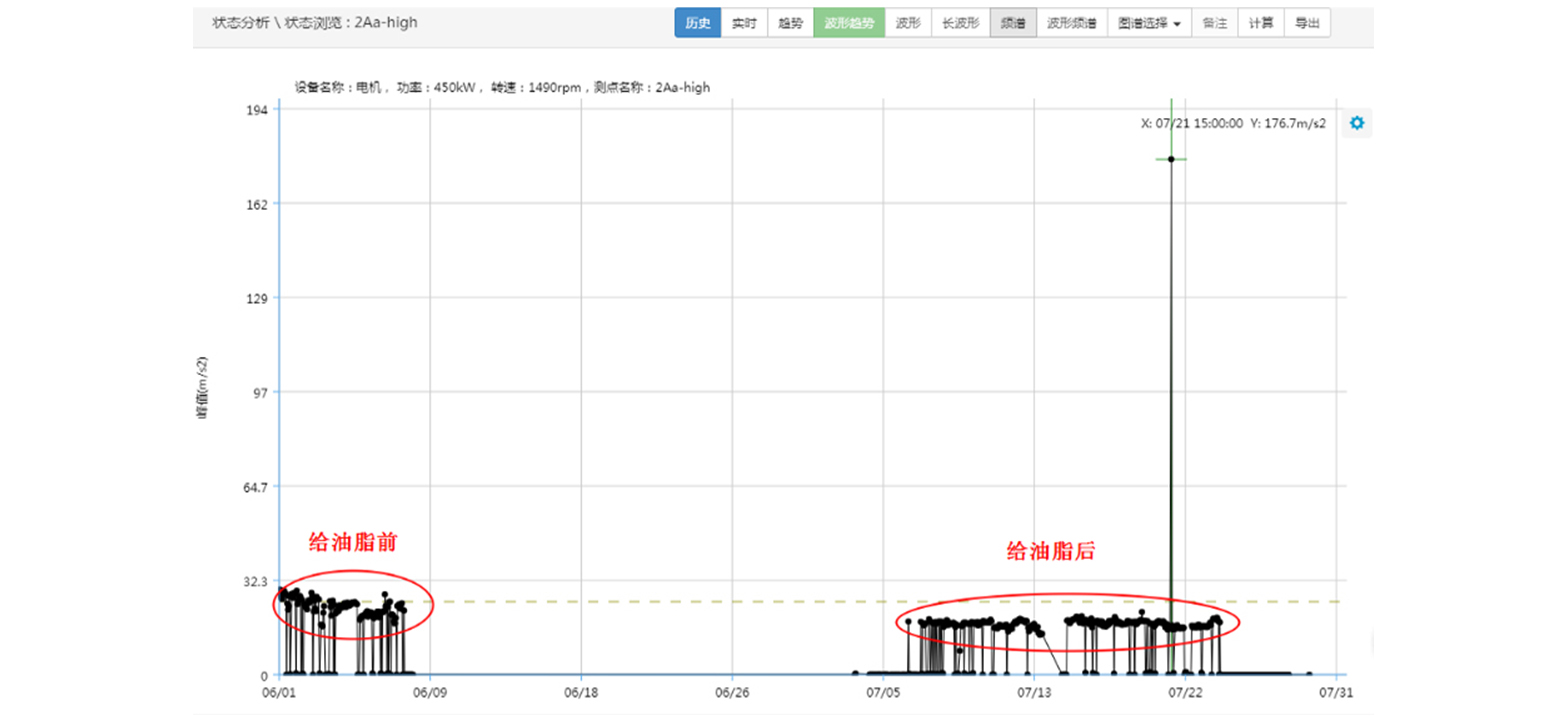Viewport: 1568px width, 716px height.
Task: Click the 备注 remarks button
Action: click(1214, 23)
